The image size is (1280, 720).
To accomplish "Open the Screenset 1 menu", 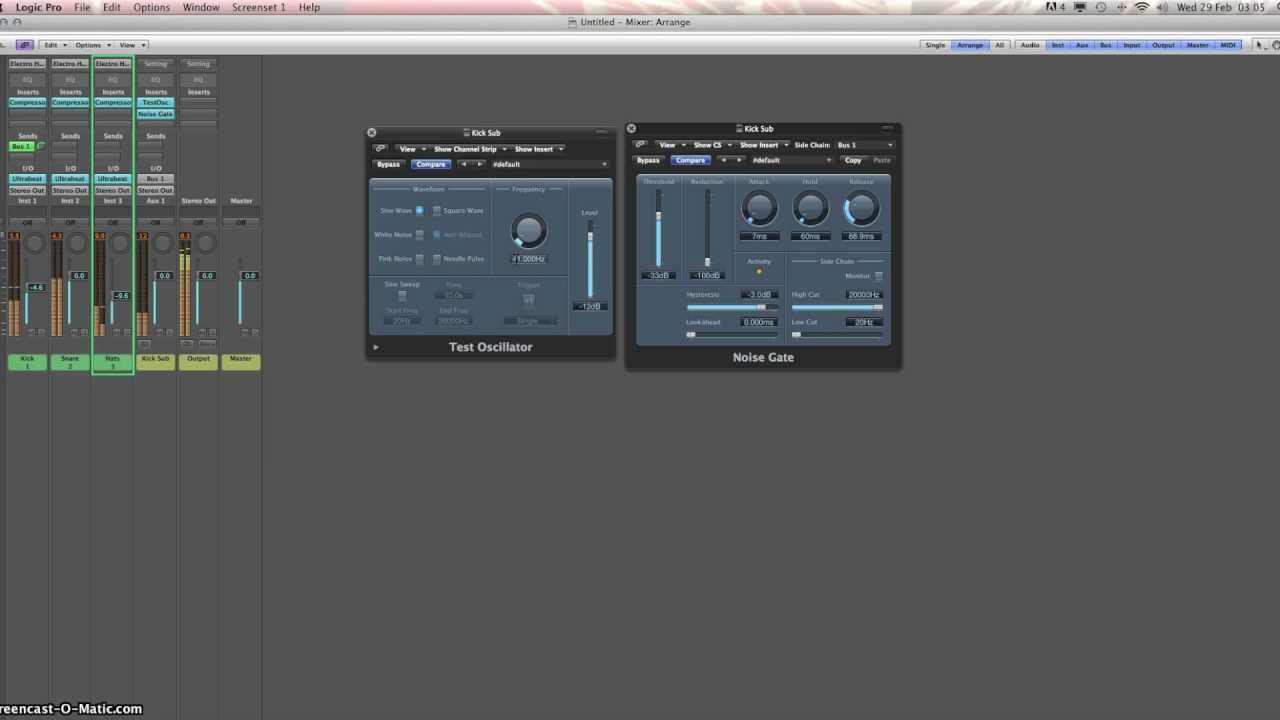I will (258, 7).
